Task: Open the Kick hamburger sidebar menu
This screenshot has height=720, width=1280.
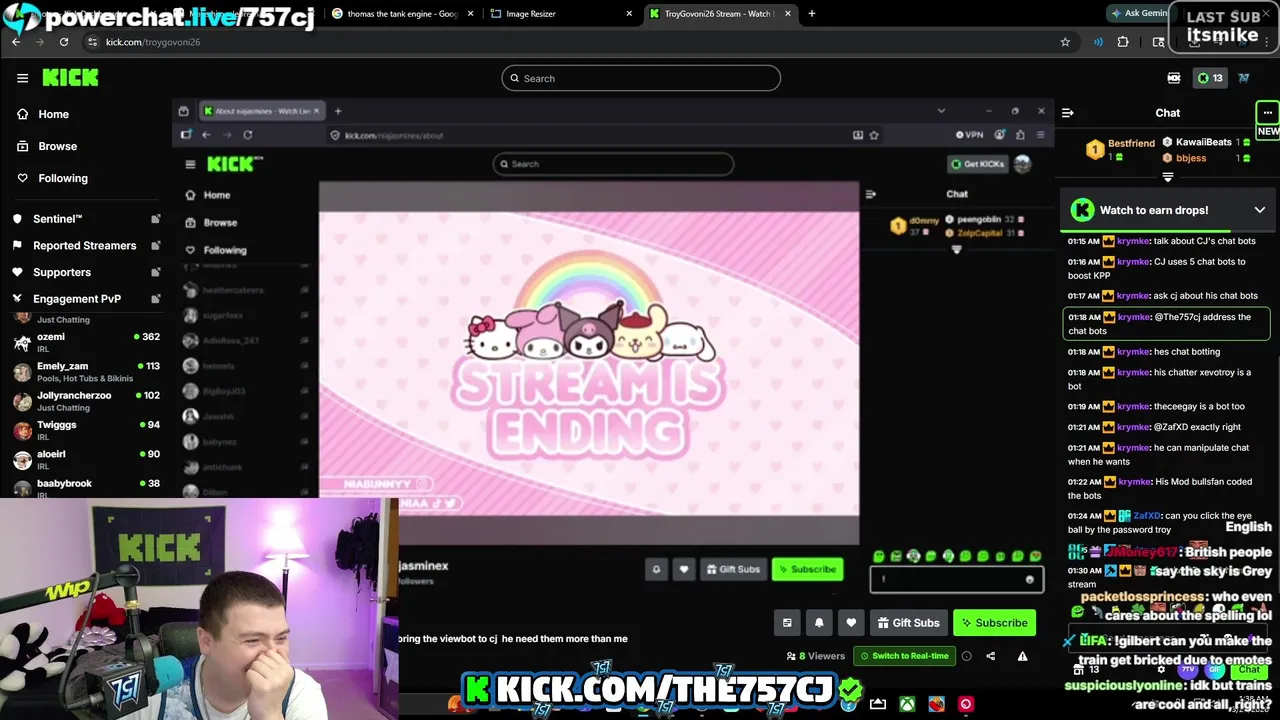Action: [x=22, y=78]
